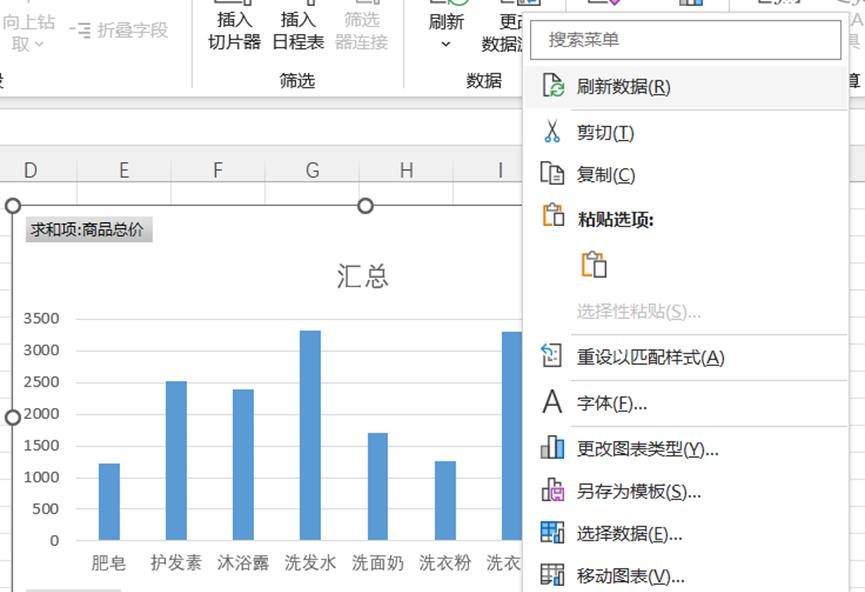The height and width of the screenshot is (592, 865).
Task: Click 折叠字段 in the ribbon
Action: pyautogui.click(x=119, y=30)
